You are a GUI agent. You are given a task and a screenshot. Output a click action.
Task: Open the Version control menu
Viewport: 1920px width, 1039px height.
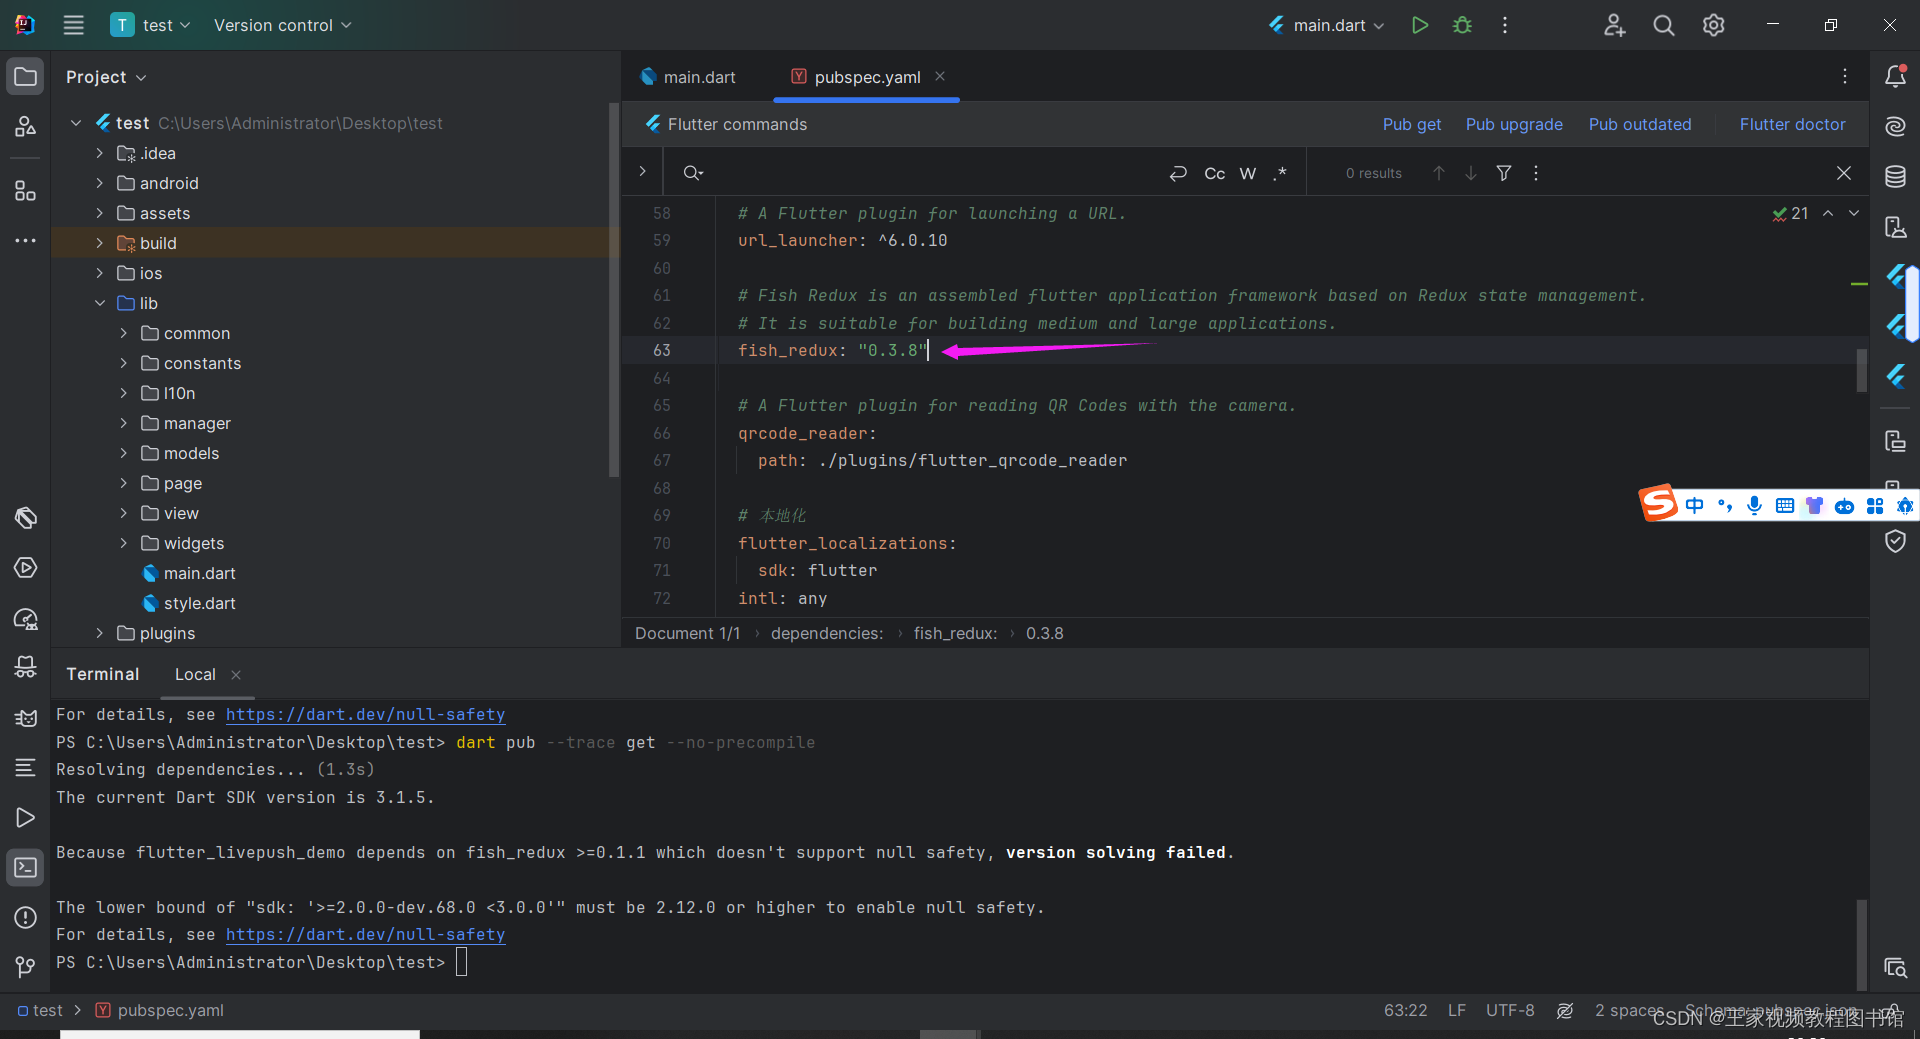coord(281,25)
